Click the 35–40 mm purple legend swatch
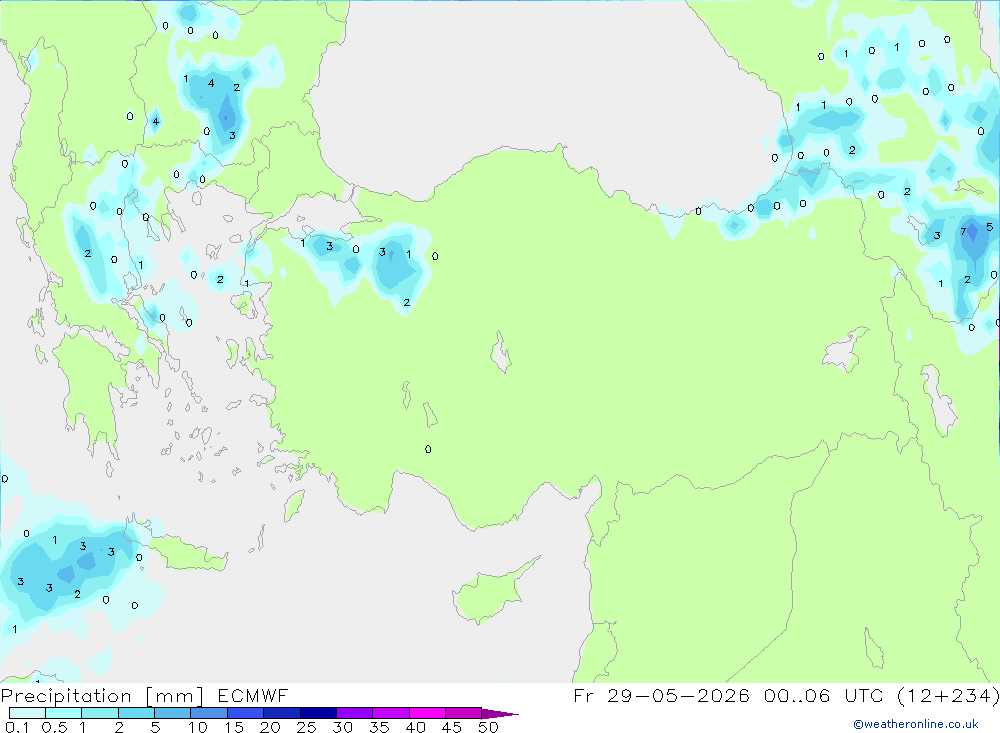This screenshot has height=733, width=1000. coord(390,713)
